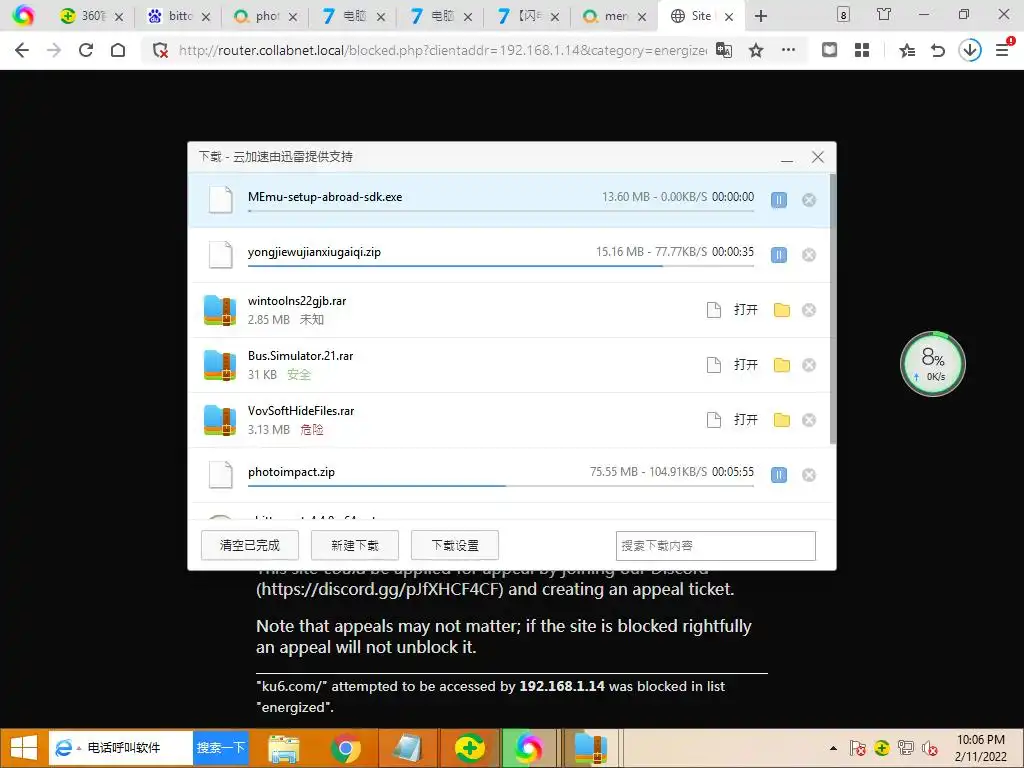
Task: Switch to the bitto tab
Action: (178, 16)
